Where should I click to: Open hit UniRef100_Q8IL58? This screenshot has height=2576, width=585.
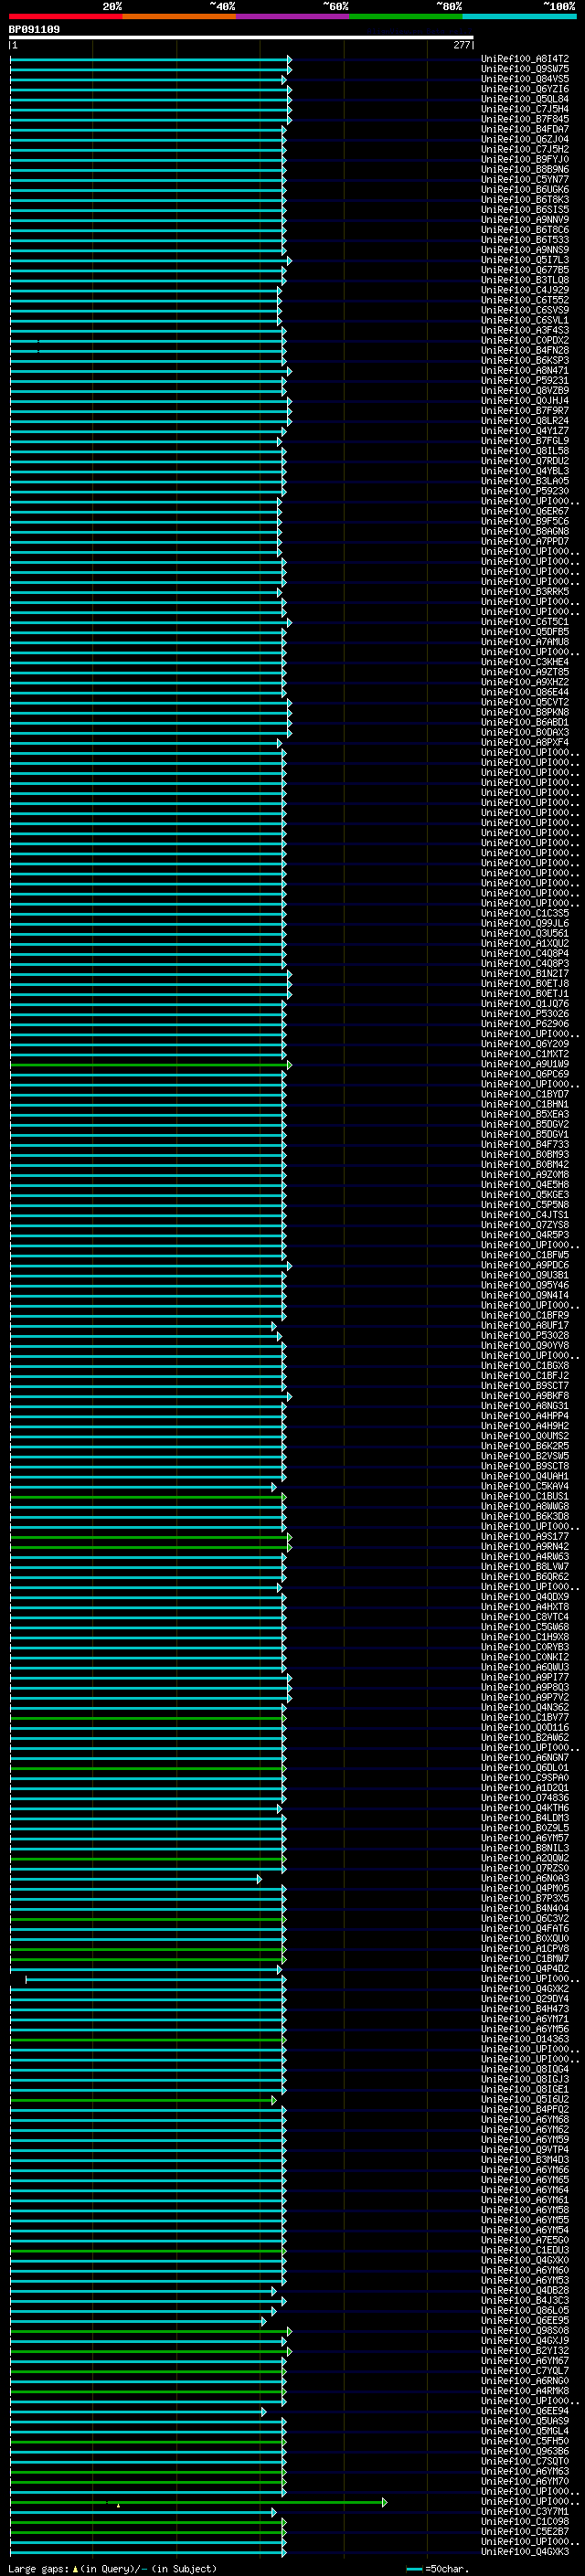click(x=525, y=451)
